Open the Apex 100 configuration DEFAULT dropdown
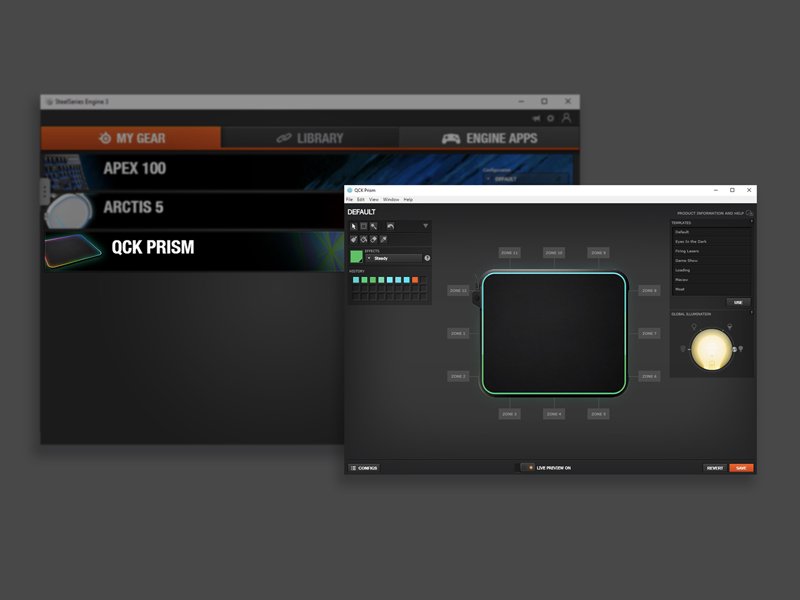Screen dimensions: 800x600 [x=526, y=179]
